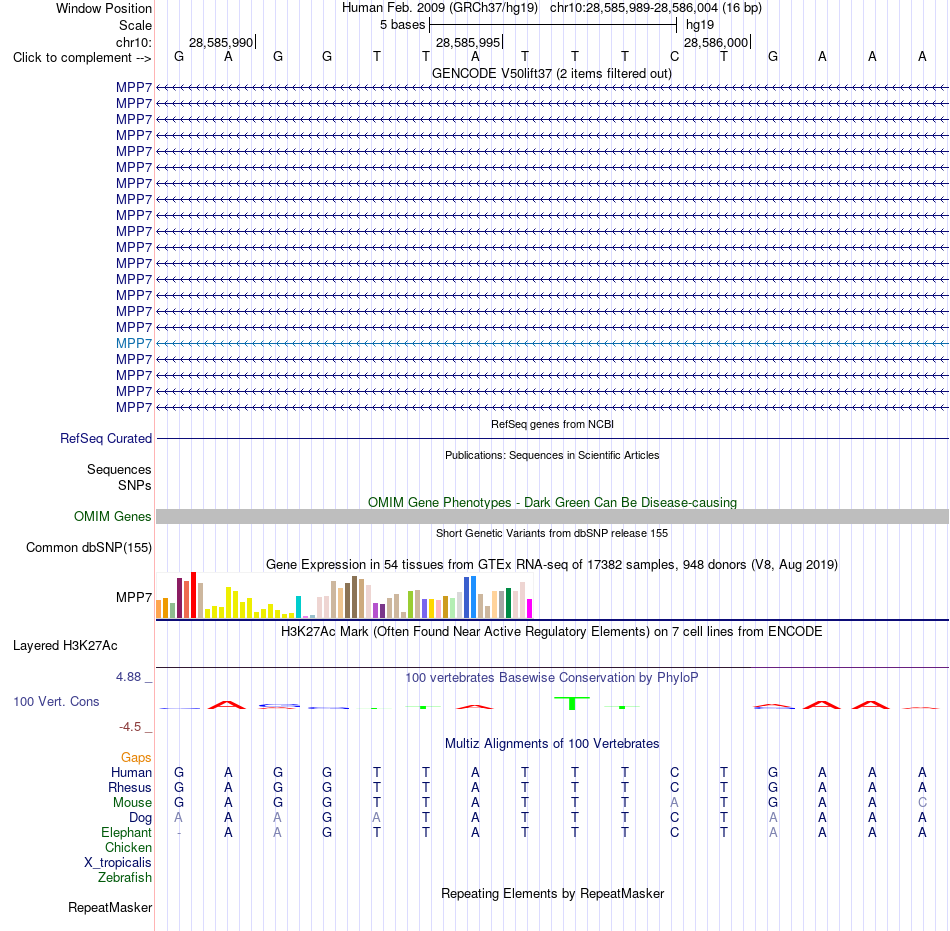Click the Dog alignment row label
Viewport: 950px width, 931px height.
click(x=140, y=818)
